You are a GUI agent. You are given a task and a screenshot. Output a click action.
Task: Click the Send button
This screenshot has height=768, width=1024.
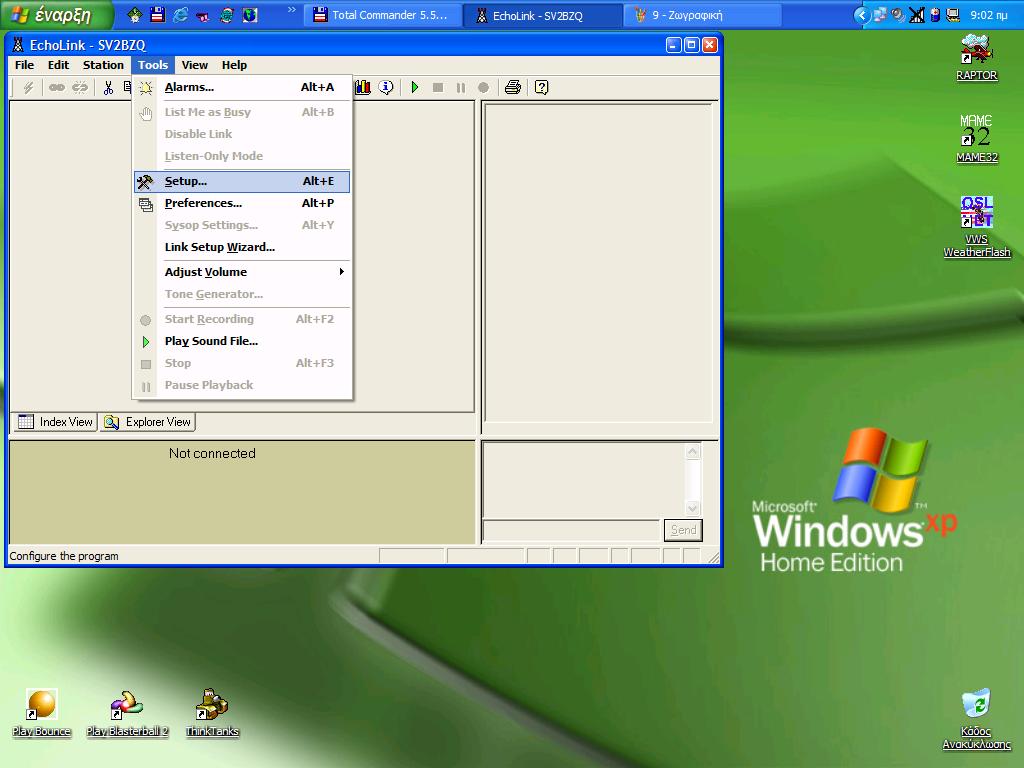point(683,530)
